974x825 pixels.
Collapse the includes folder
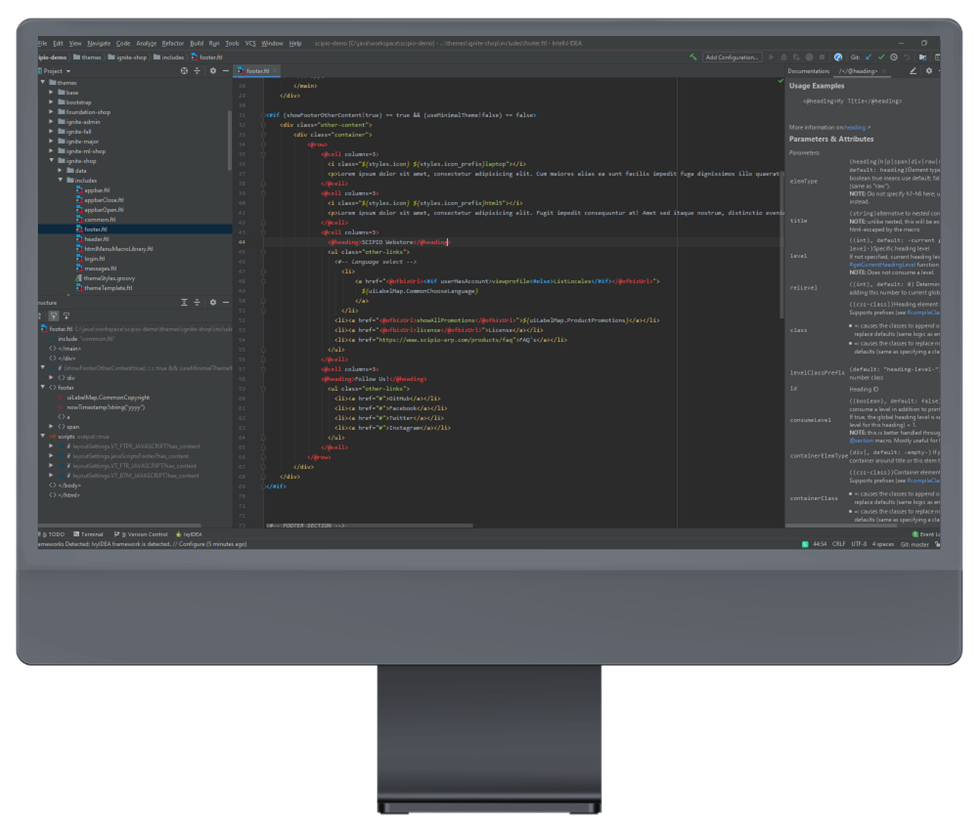point(60,180)
